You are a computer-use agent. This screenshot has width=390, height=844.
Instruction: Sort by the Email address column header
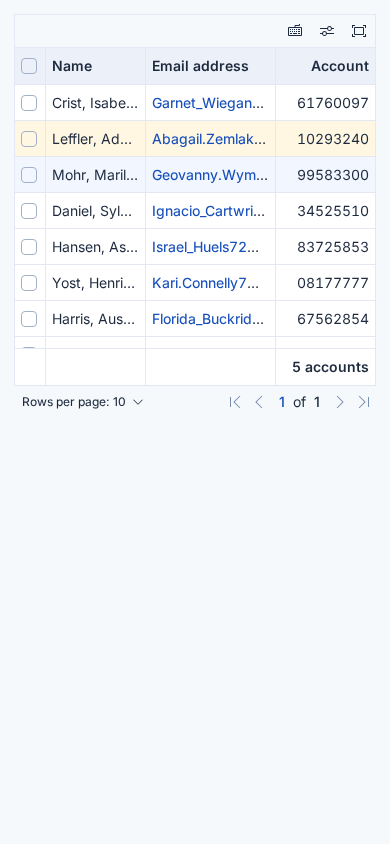tap(200, 66)
